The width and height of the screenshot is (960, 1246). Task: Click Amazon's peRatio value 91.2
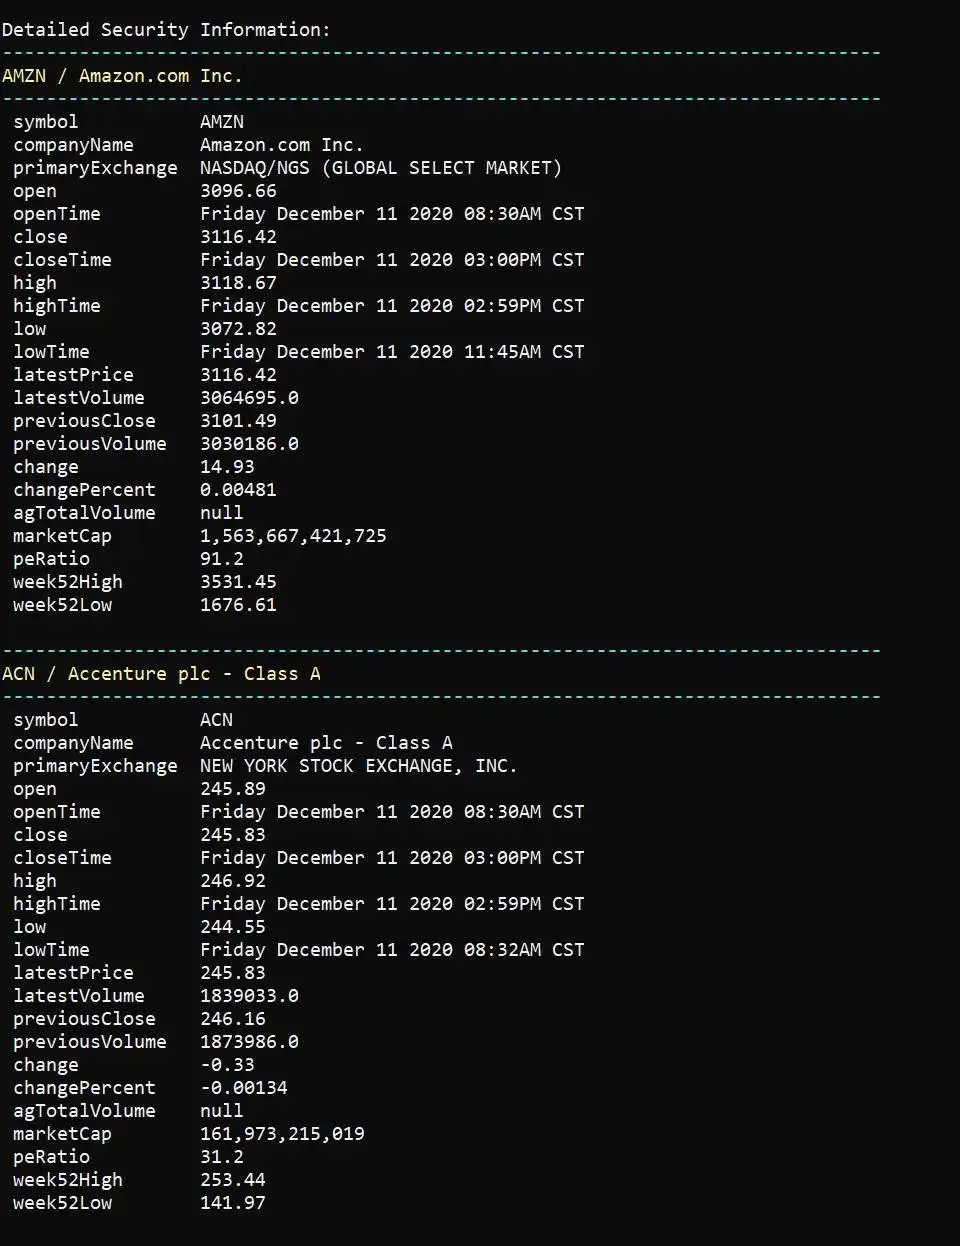221,559
